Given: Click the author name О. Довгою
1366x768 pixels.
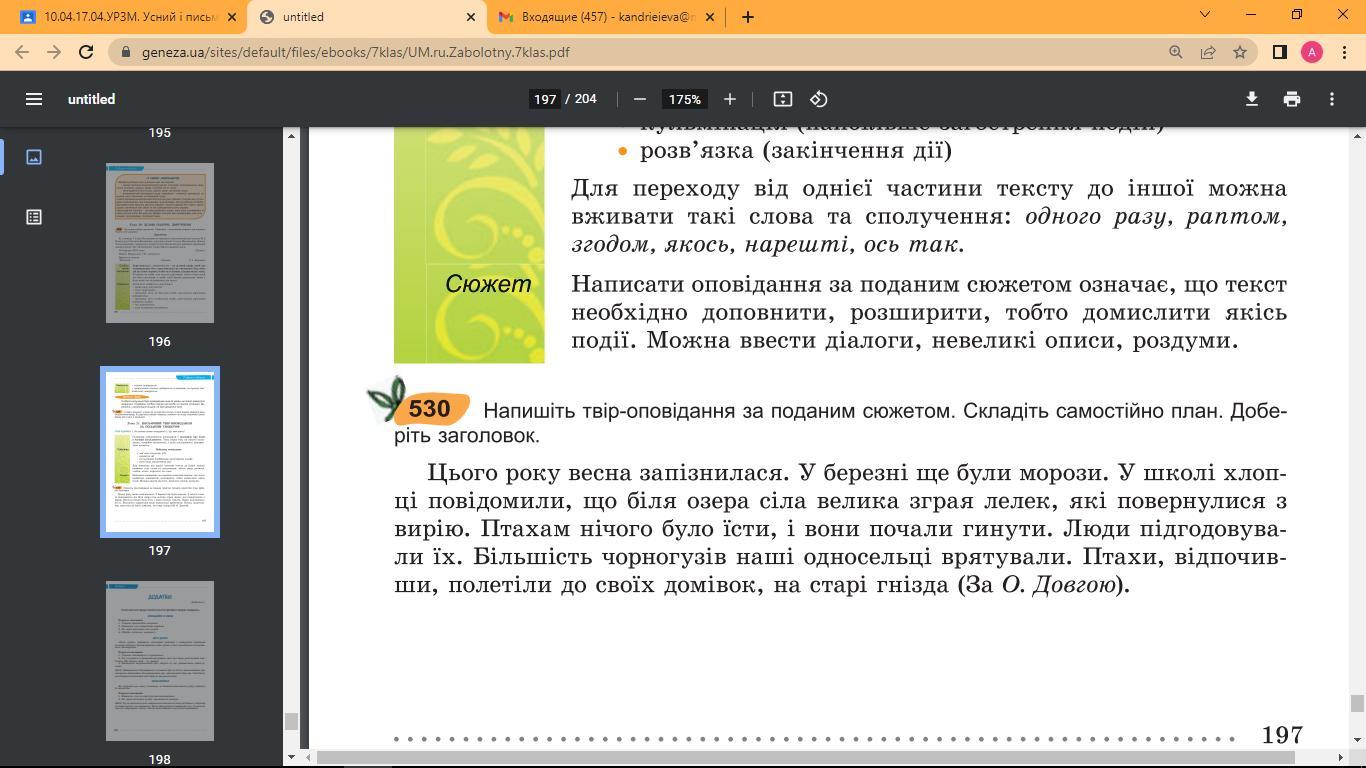Looking at the screenshot, I should [x=1057, y=584].
